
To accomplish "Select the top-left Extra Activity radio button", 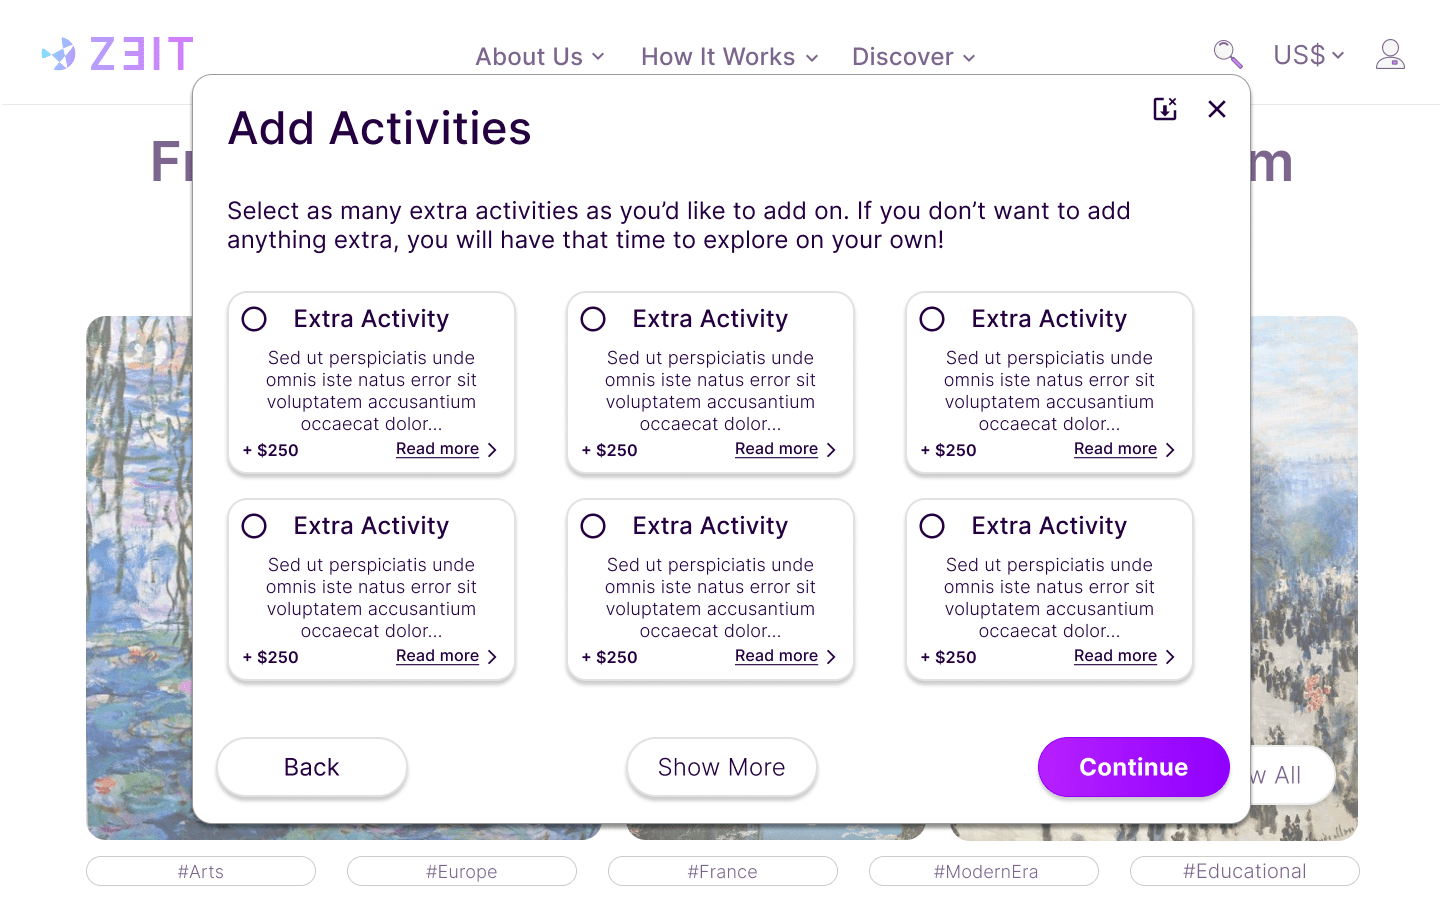I will pyautogui.click(x=254, y=318).
